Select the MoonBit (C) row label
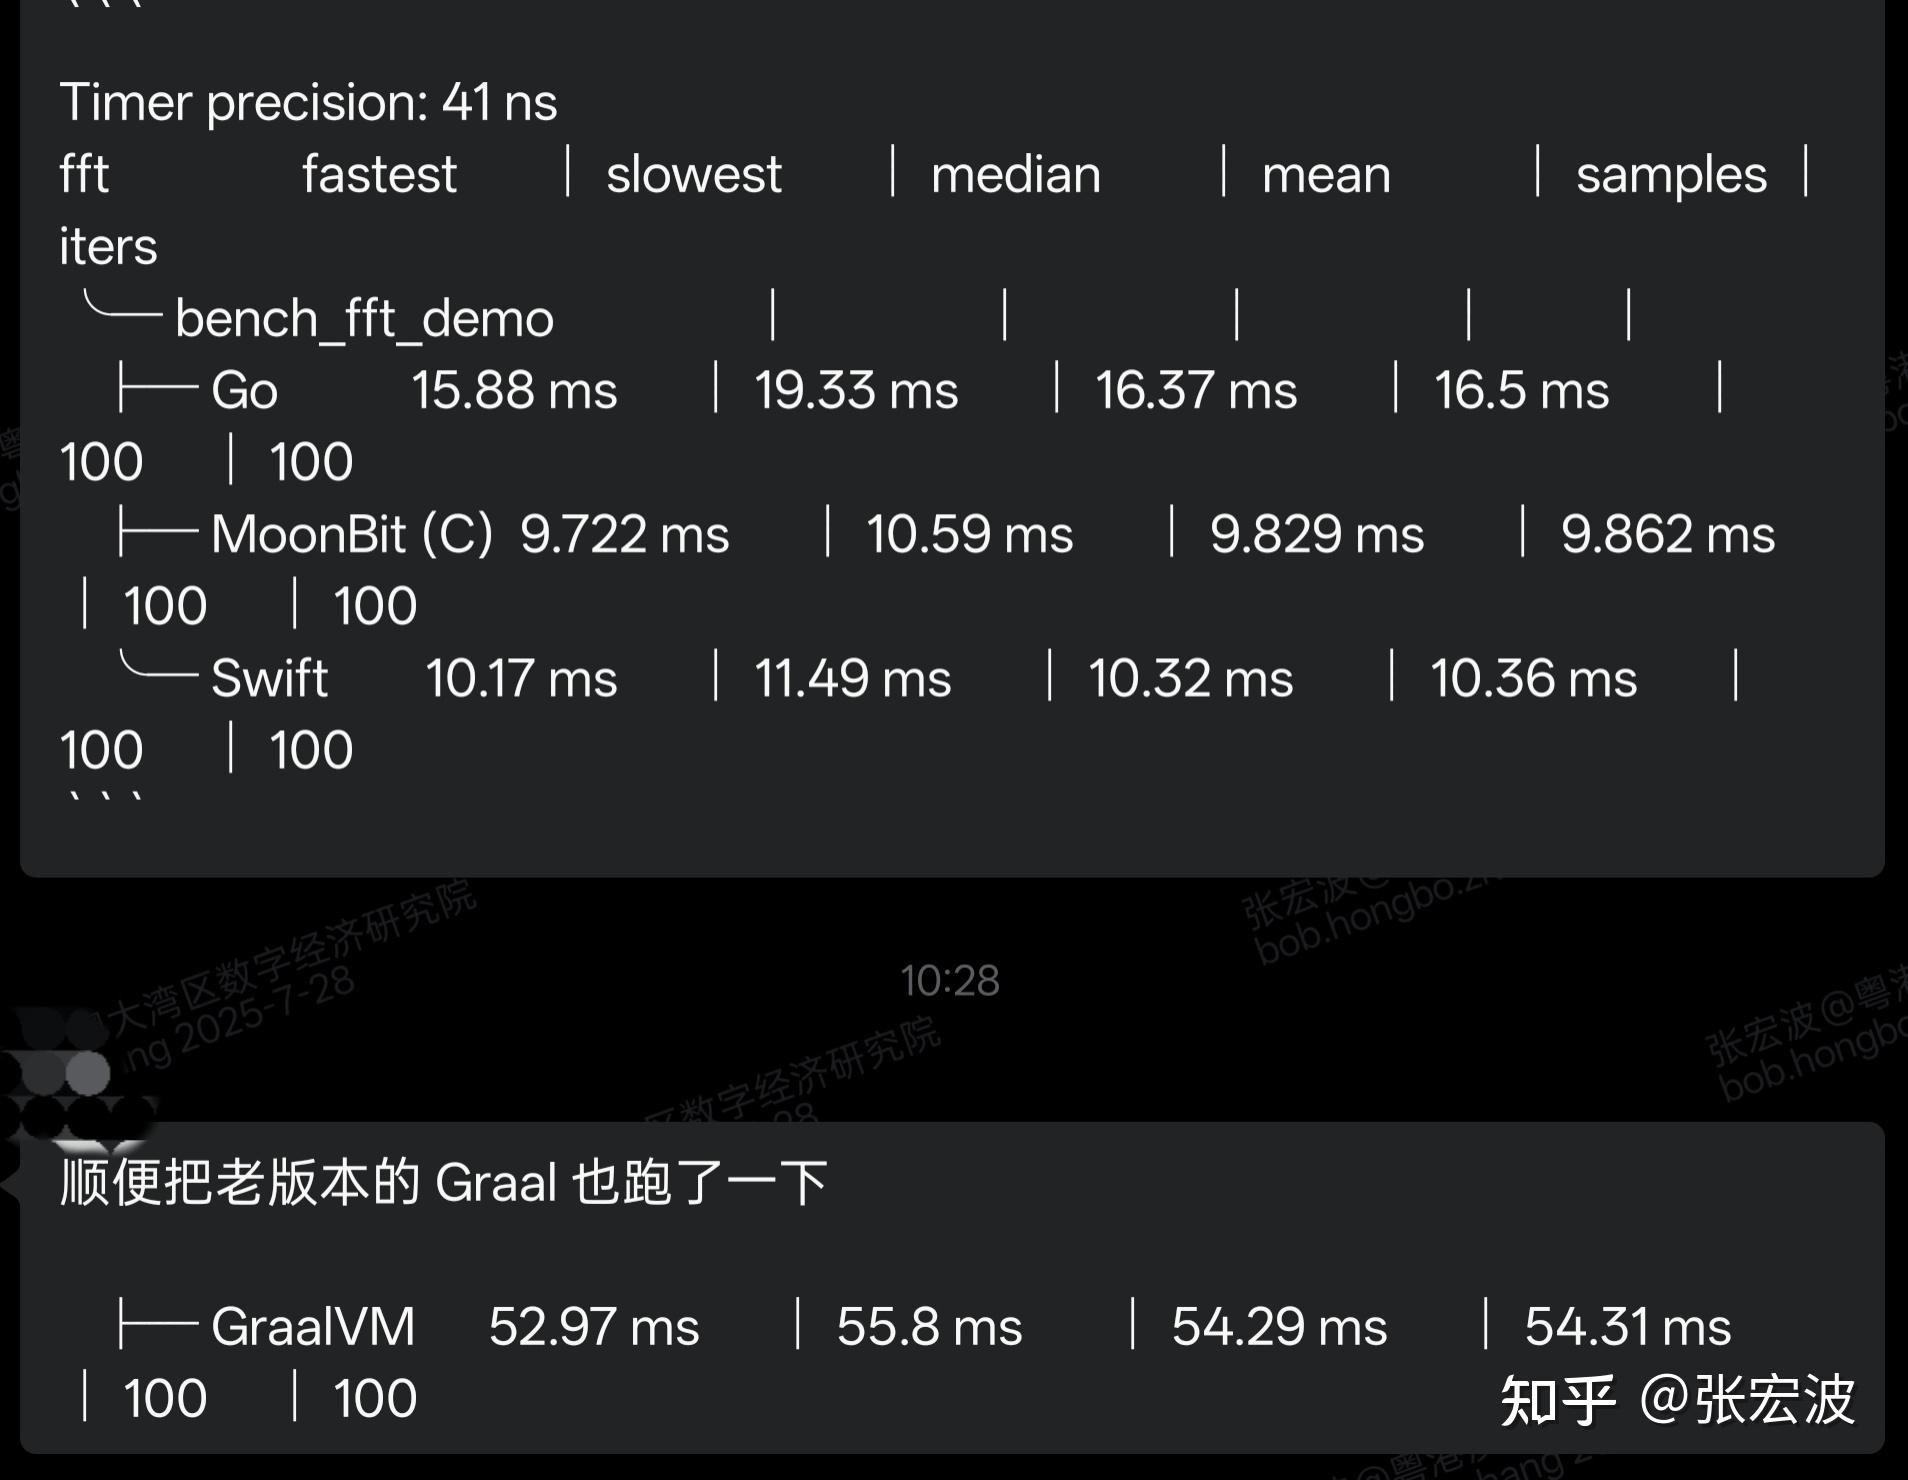 coord(351,534)
